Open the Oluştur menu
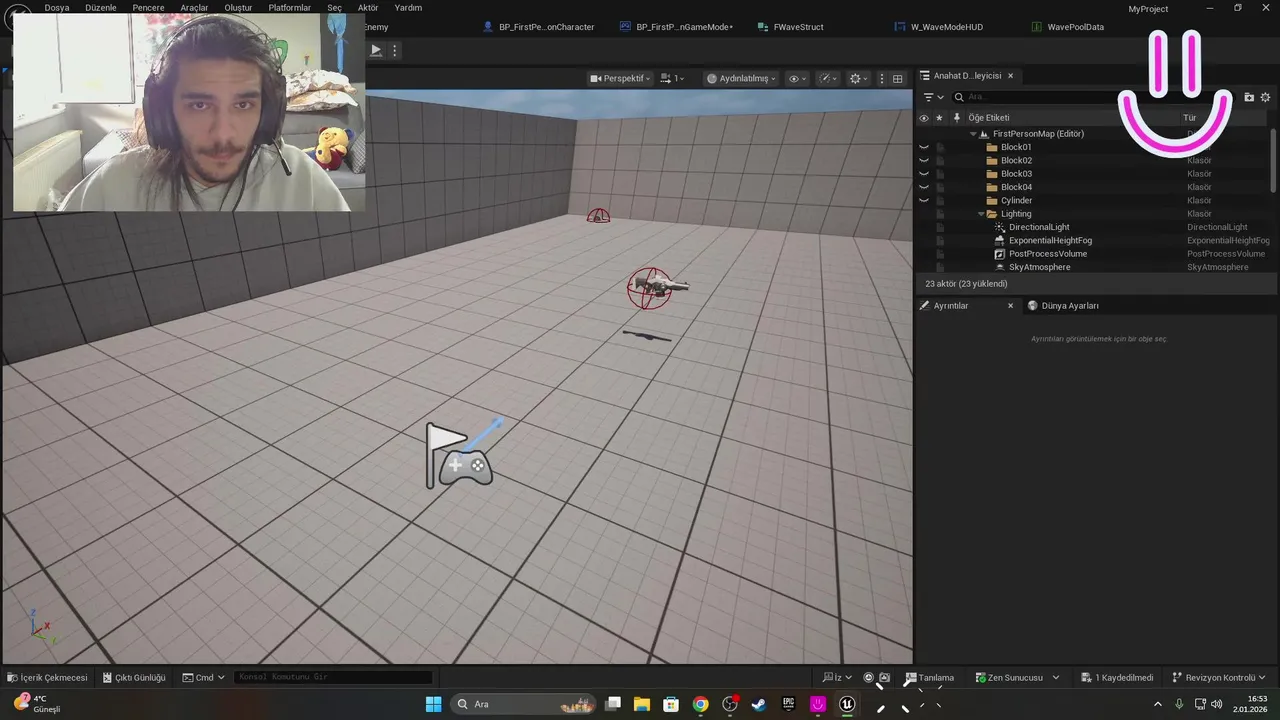 click(x=238, y=8)
